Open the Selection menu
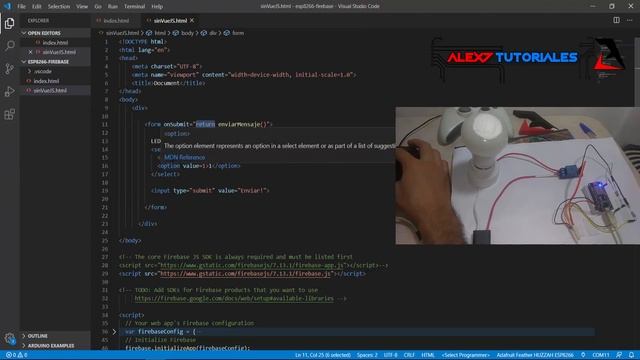The image size is (640, 360). pos(59,7)
